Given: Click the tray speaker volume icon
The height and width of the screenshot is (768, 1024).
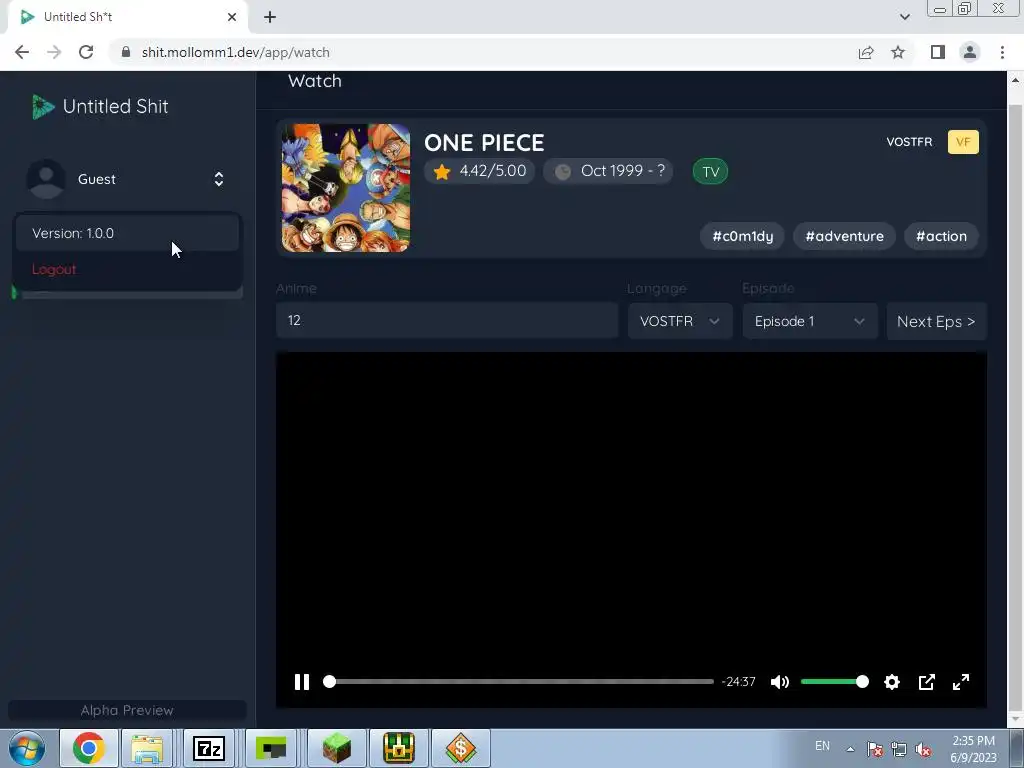Looking at the screenshot, I should pos(923,749).
